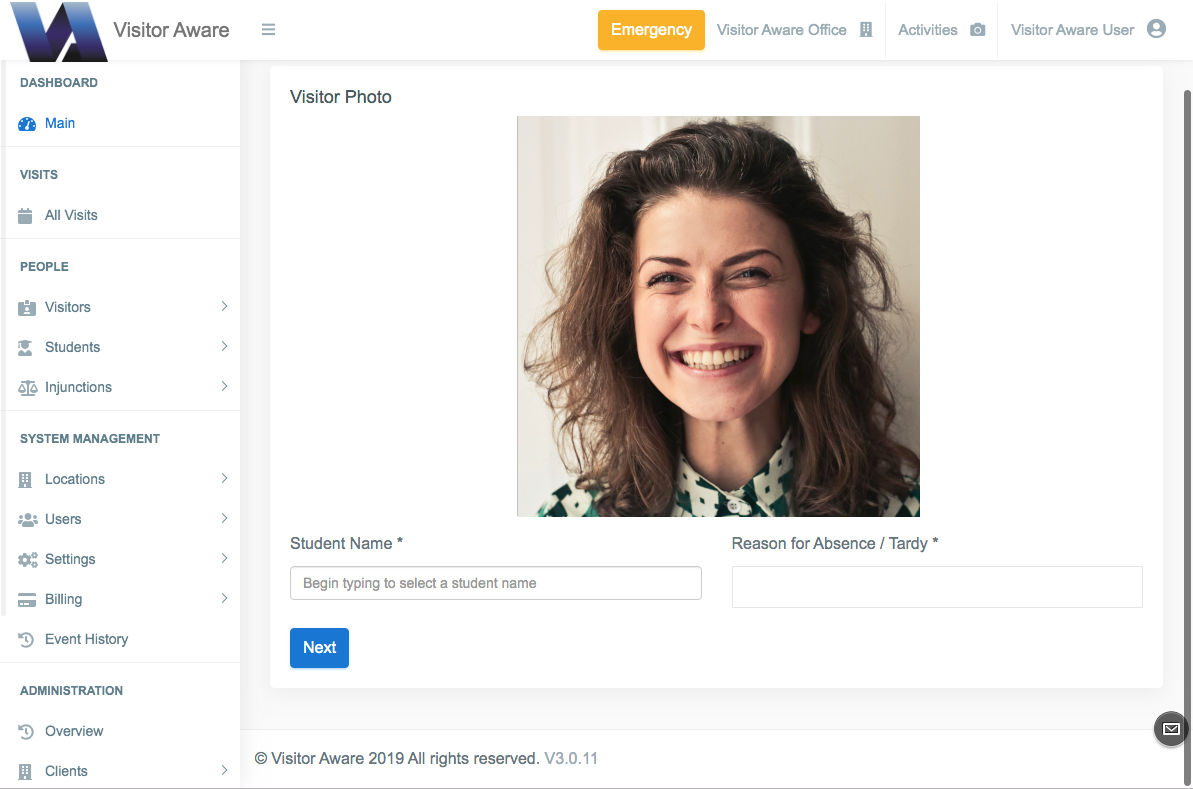This screenshot has width=1193, height=789.
Task: Open the Locations menu item
Action: [122, 479]
